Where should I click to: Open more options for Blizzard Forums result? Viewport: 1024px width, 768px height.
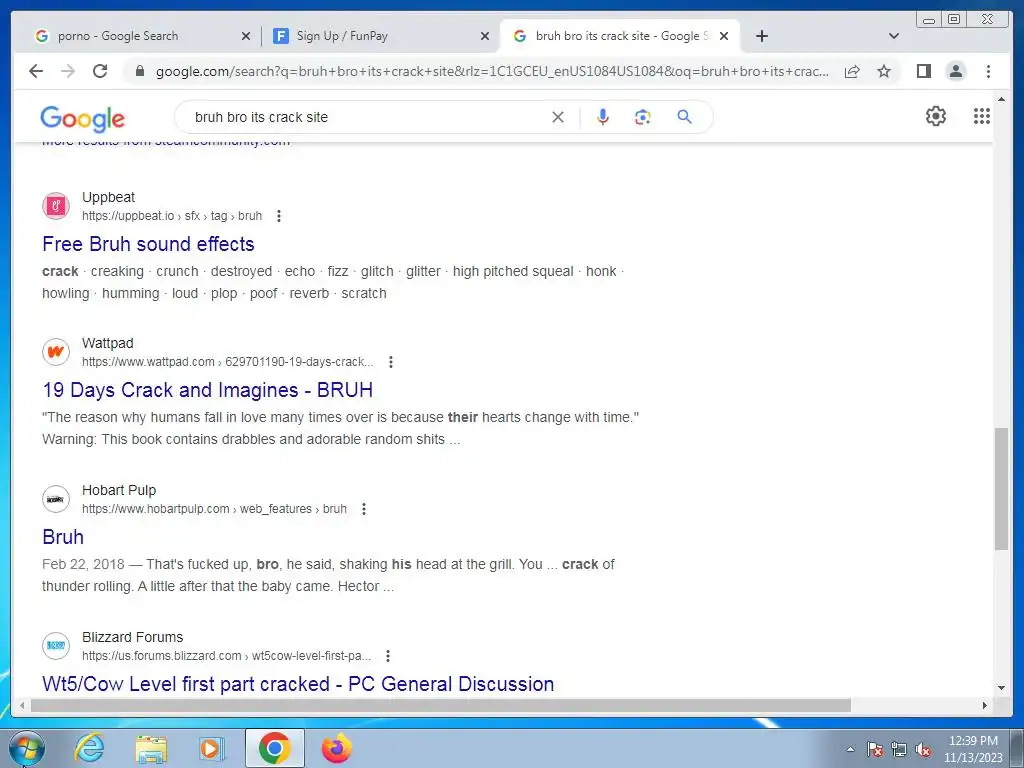click(x=388, y=656)
